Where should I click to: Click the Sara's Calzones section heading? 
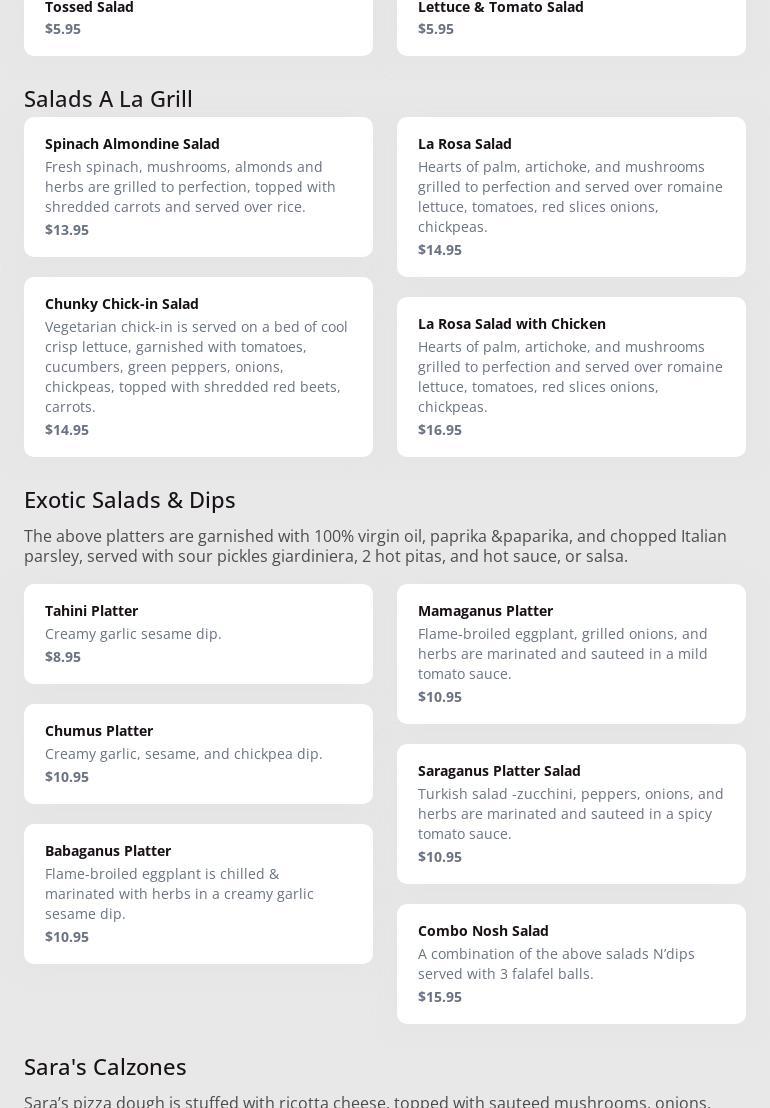(105, 1066)
